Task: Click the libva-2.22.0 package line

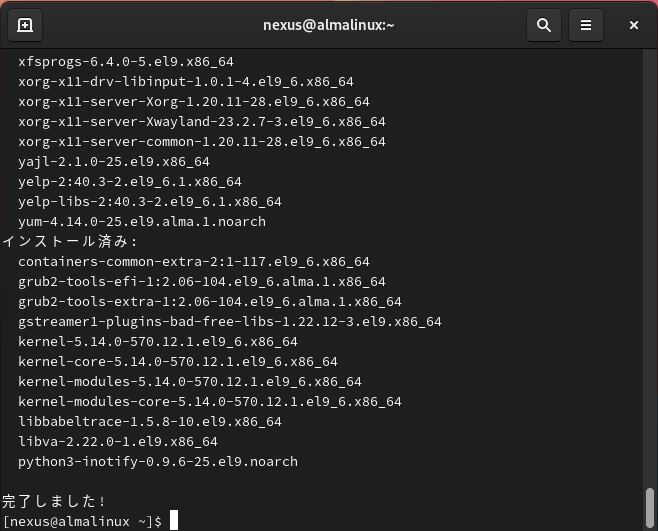Action: (x=118, y=441)
